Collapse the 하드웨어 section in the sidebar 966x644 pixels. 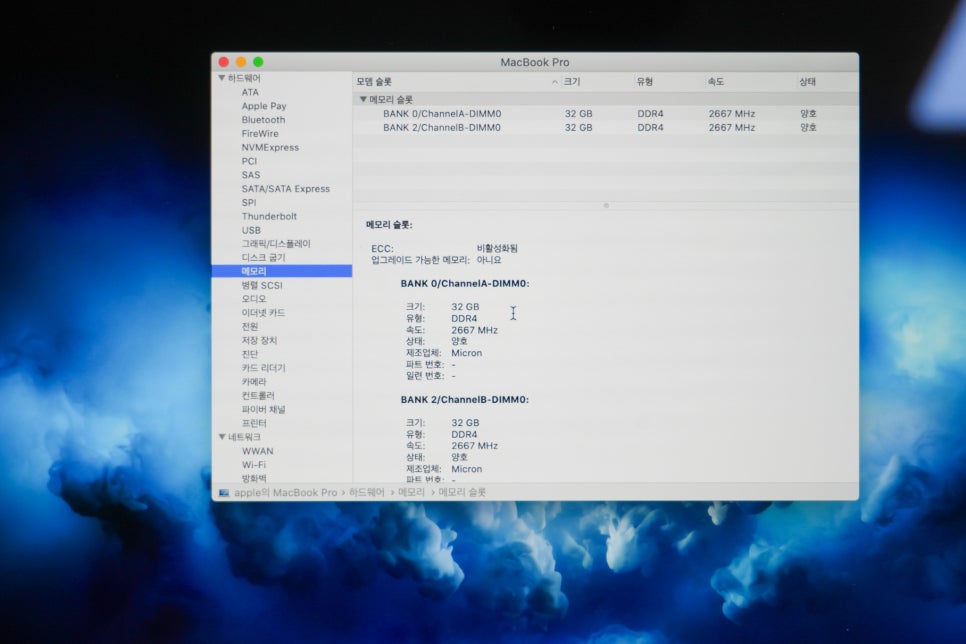222,78
